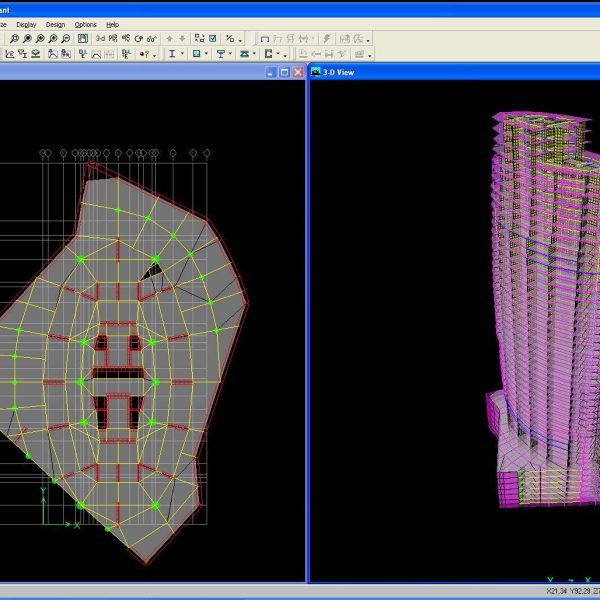600x600 pixels.
Task: Expand the I-beam frame section dropdown arrow
Action: tap(184, 54)
